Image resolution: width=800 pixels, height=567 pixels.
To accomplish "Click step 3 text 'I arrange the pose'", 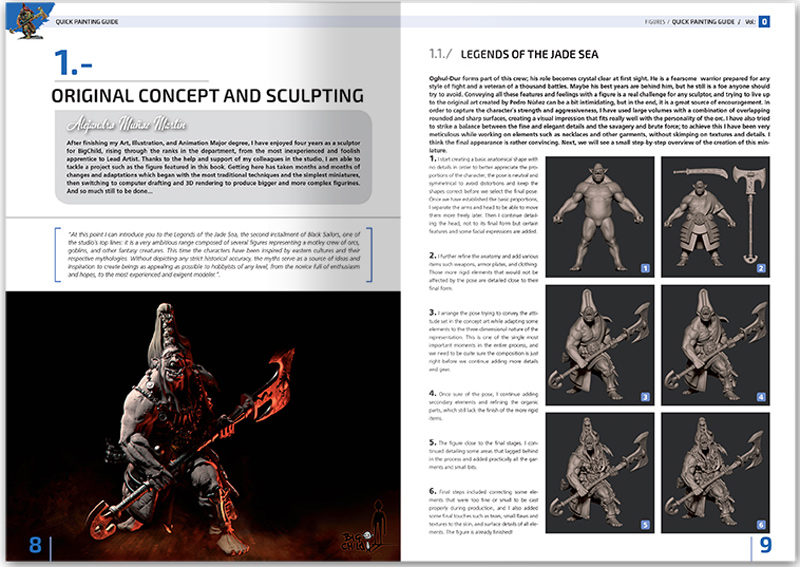I will click(484, 341).
